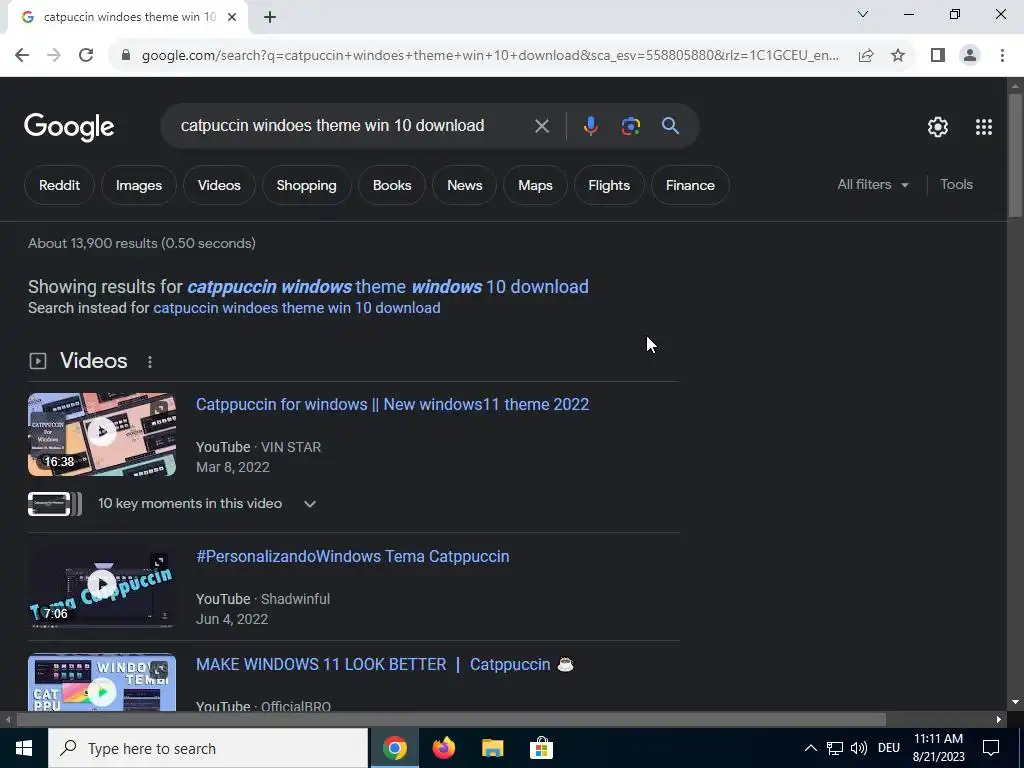The width and height of the screenshot is (1024, 768).
Task: Open the search Tools option
Action: (x=956, y=185)
